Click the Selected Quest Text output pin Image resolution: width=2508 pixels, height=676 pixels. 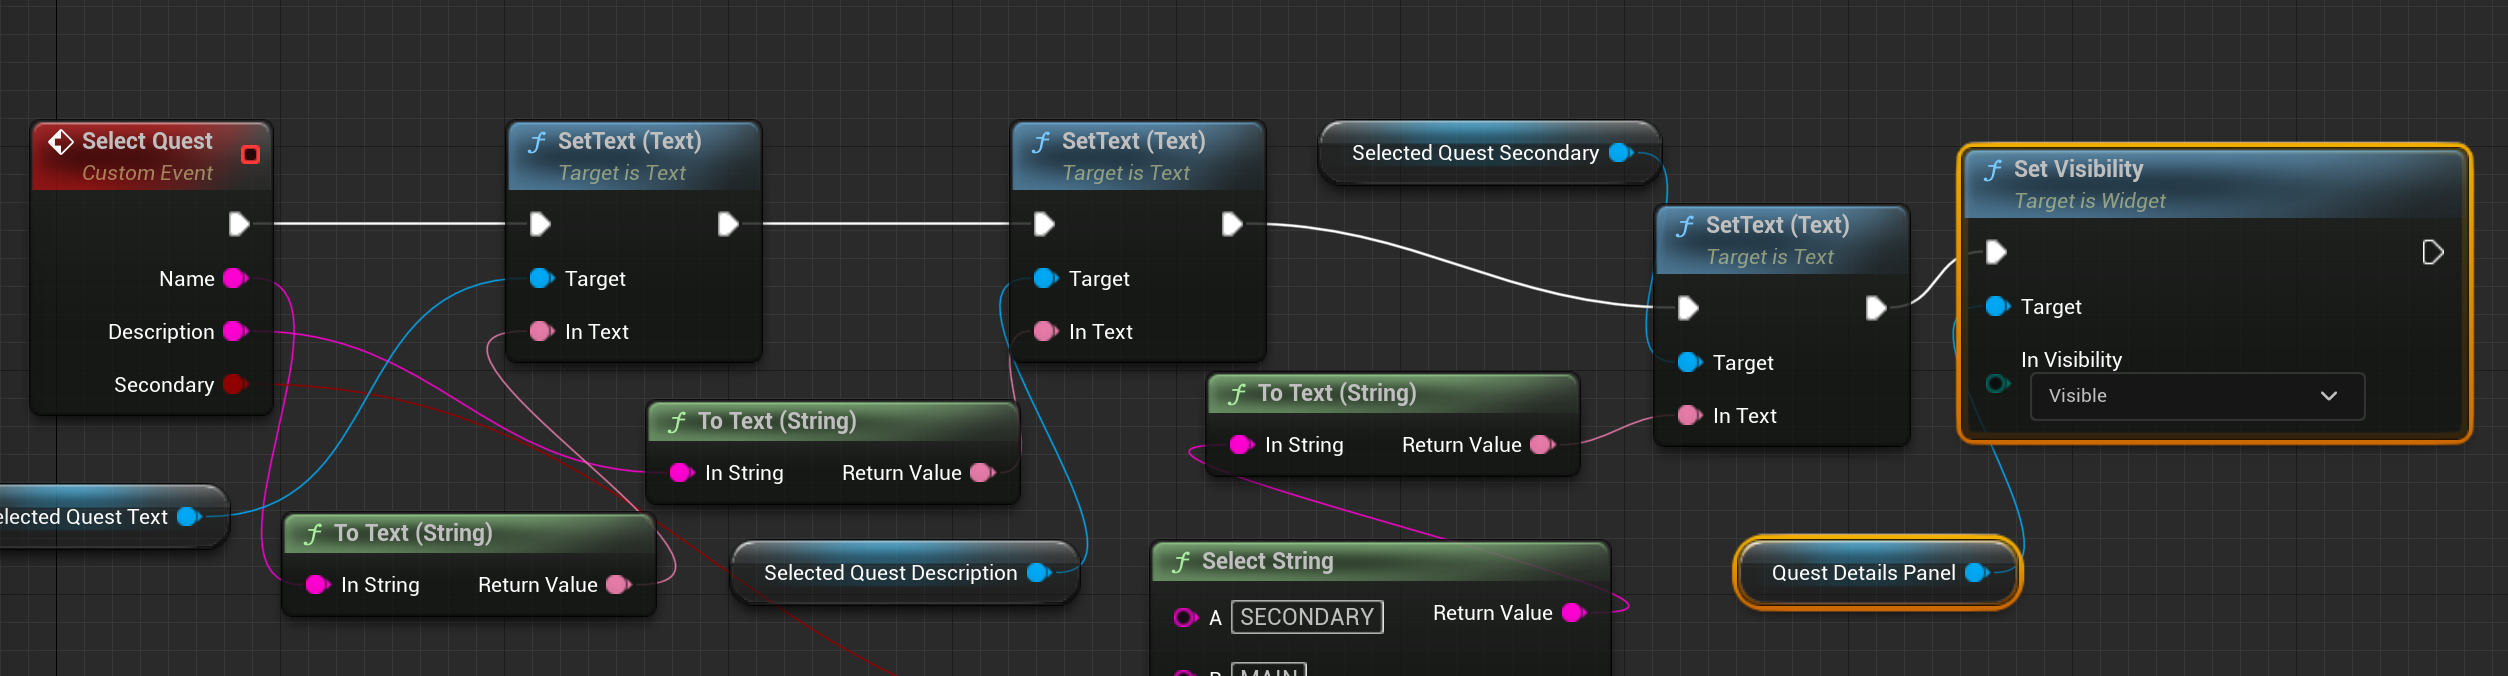[188, 516]
